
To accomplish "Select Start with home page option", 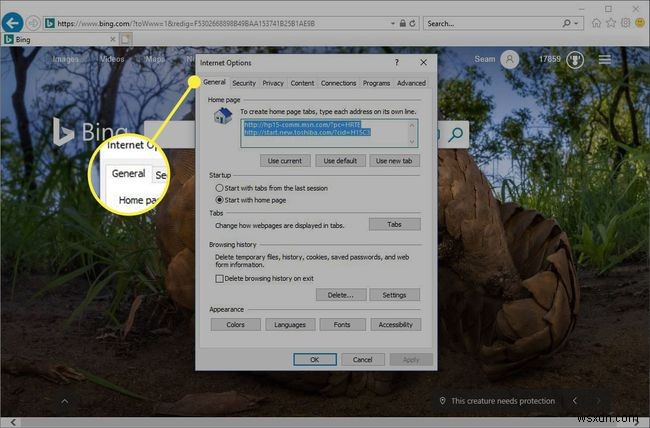I will coord(219,200).
